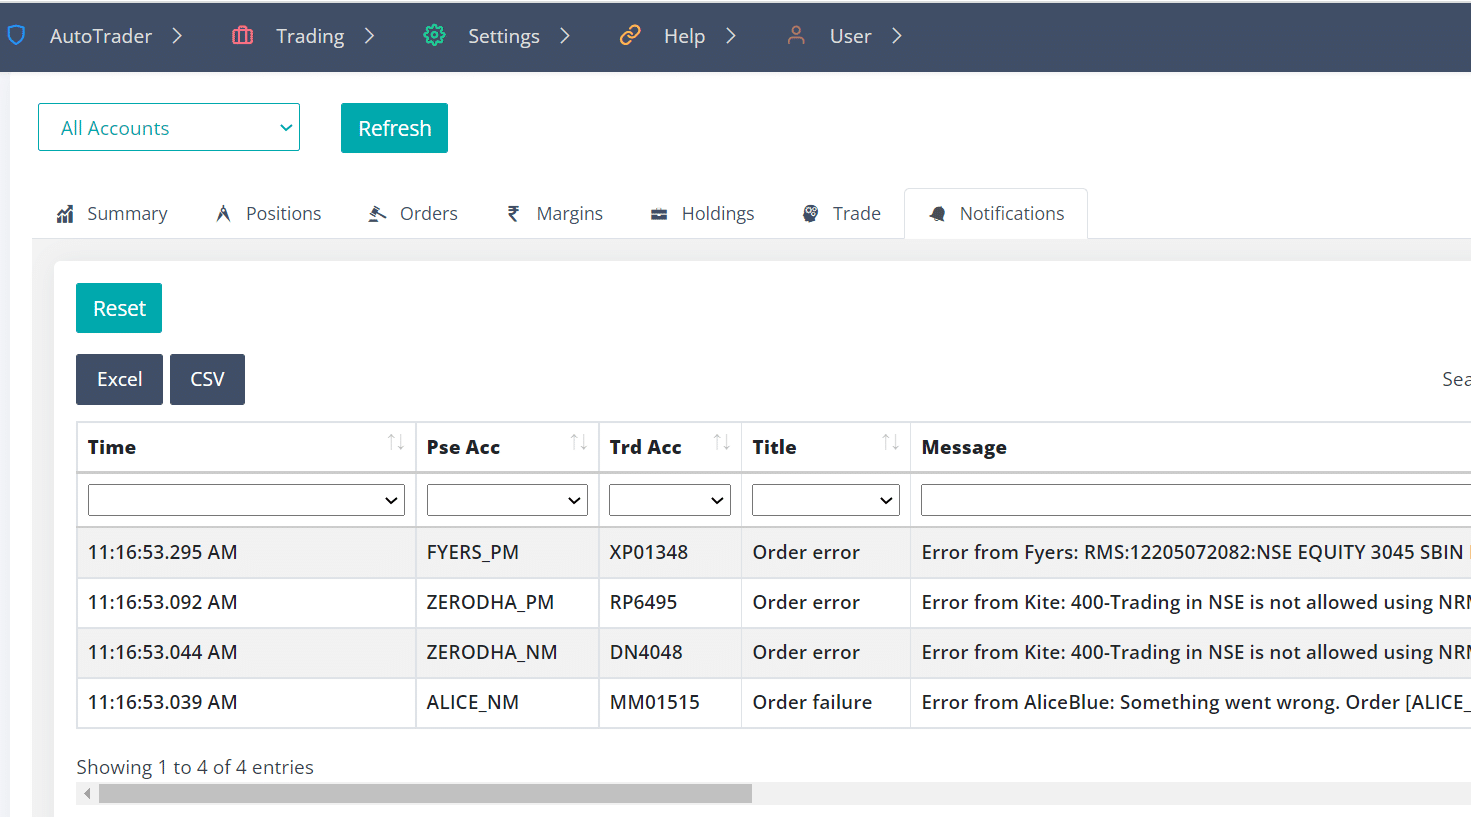The height and width of the screenshot is (817, 1471).
Task: Open the Settings menu
Action: (x=504, y=36)
